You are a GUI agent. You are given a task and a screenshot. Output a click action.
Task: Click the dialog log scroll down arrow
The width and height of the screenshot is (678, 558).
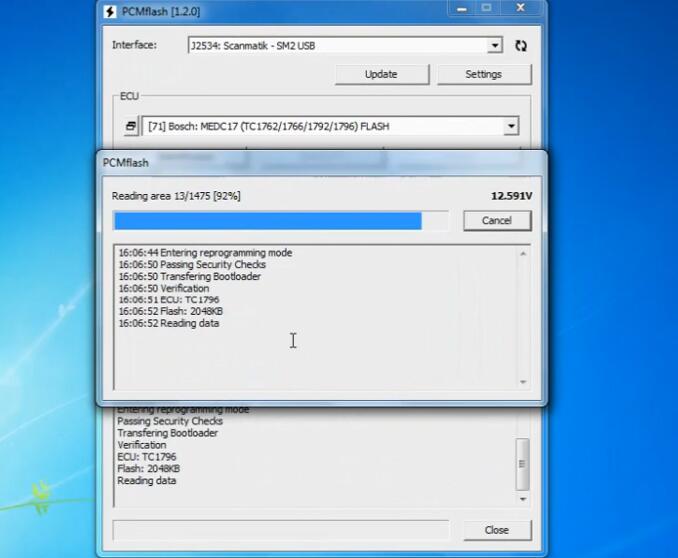pos(523,382)
